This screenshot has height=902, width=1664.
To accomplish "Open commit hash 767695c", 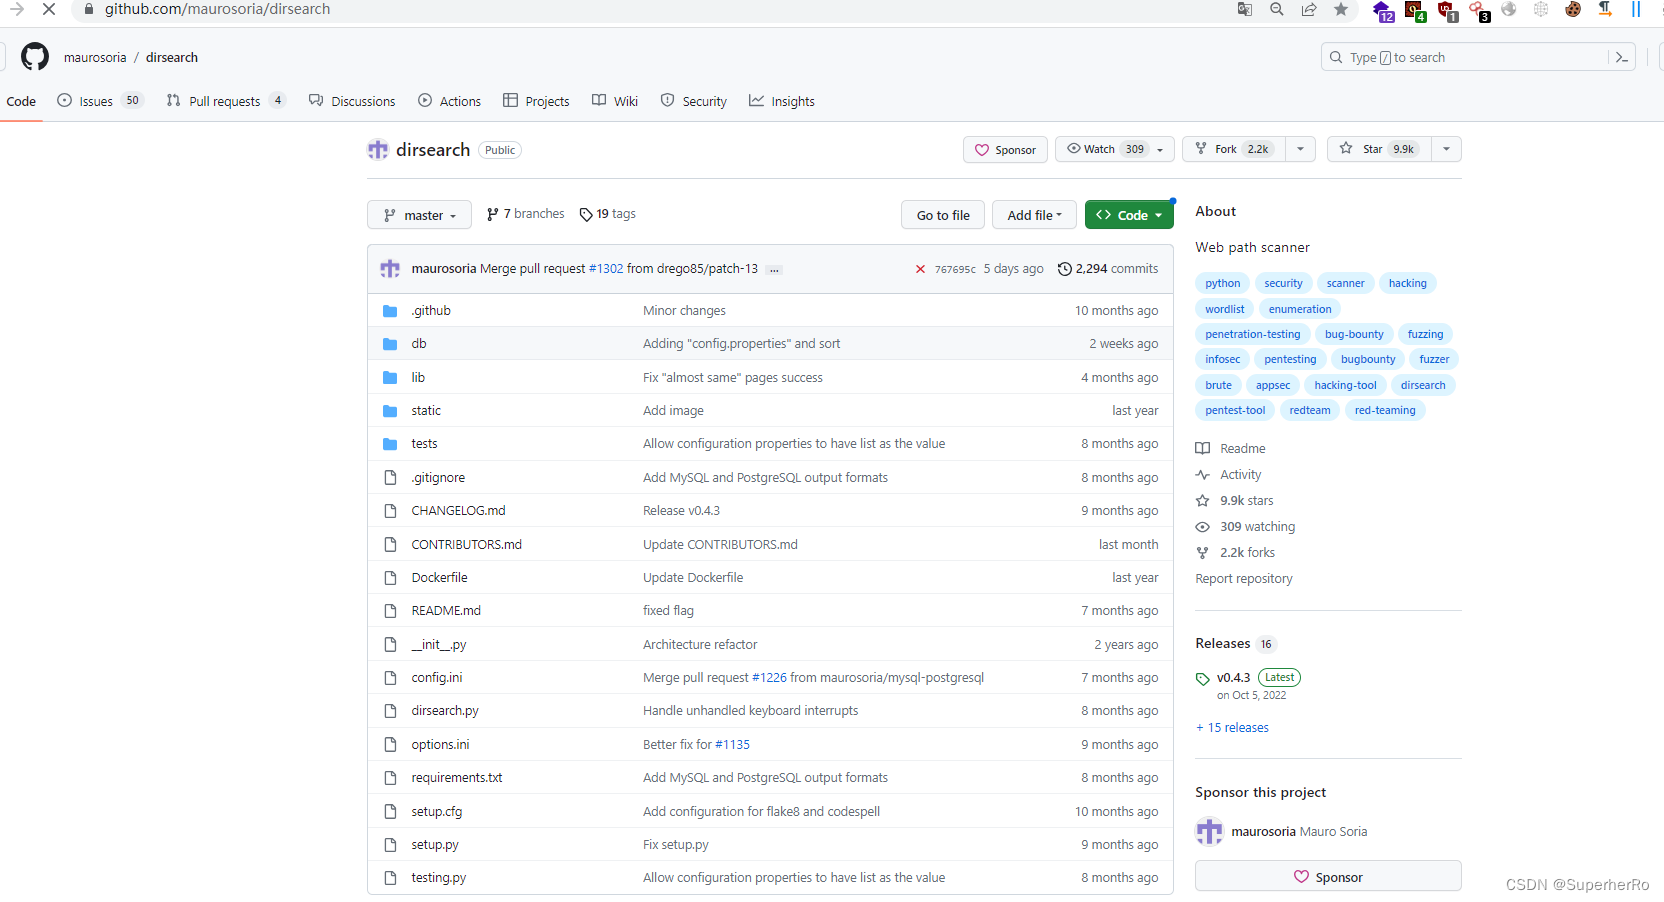I will point(955,269).
